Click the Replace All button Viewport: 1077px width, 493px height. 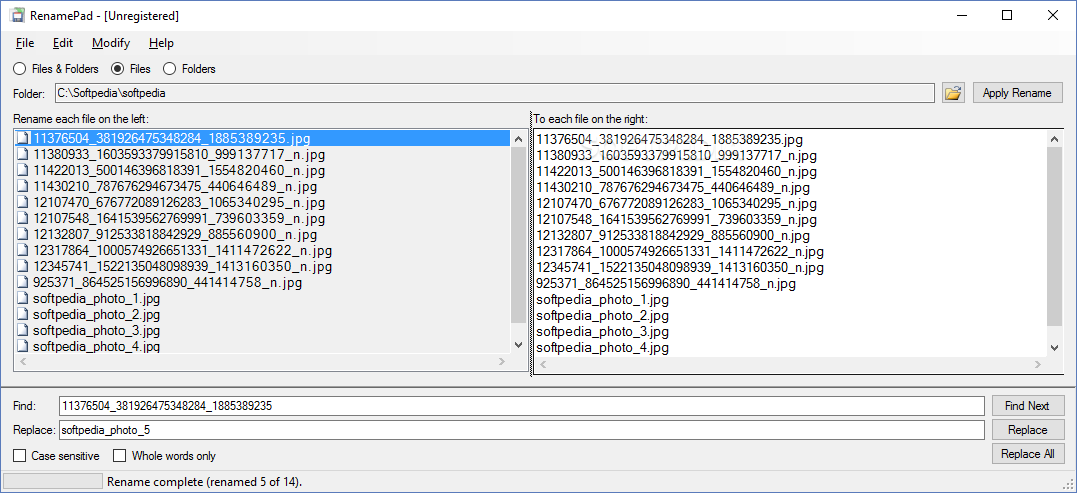(1028, 454)
